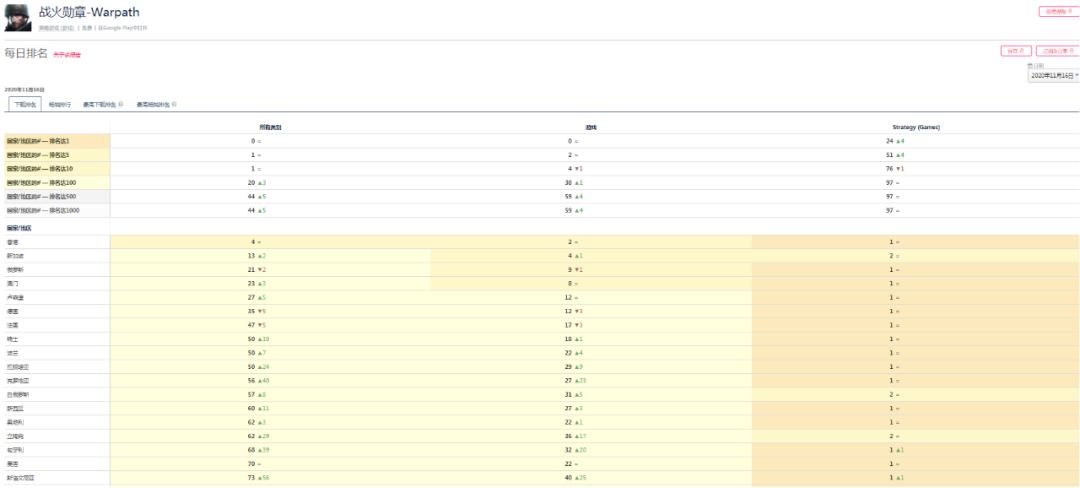The width and height of the screenshot is (1080, 488).
Task: Click the Warpath app icon thumbnail
Action: click(18, 17)
